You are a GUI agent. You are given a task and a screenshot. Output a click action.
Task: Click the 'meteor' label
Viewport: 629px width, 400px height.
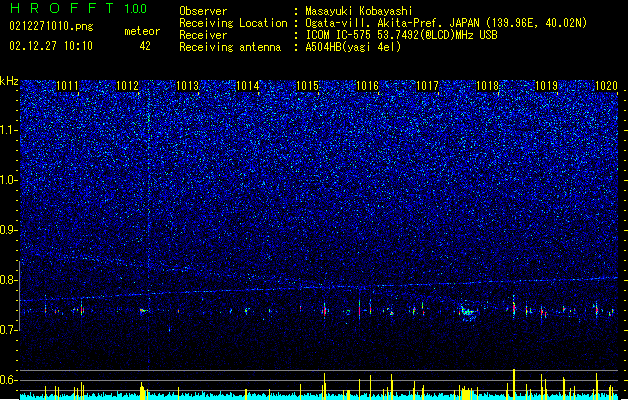click(142, 31)
